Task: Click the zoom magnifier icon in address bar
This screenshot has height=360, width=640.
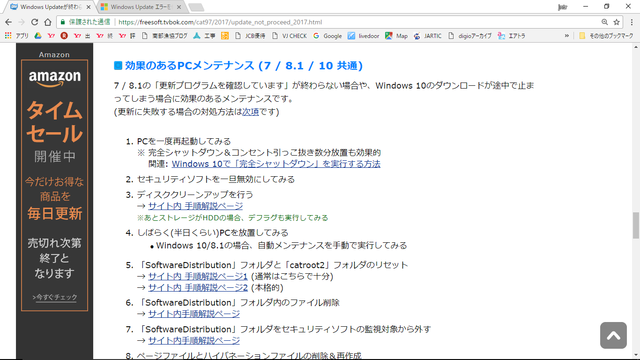Action: (x=604, y=22)
